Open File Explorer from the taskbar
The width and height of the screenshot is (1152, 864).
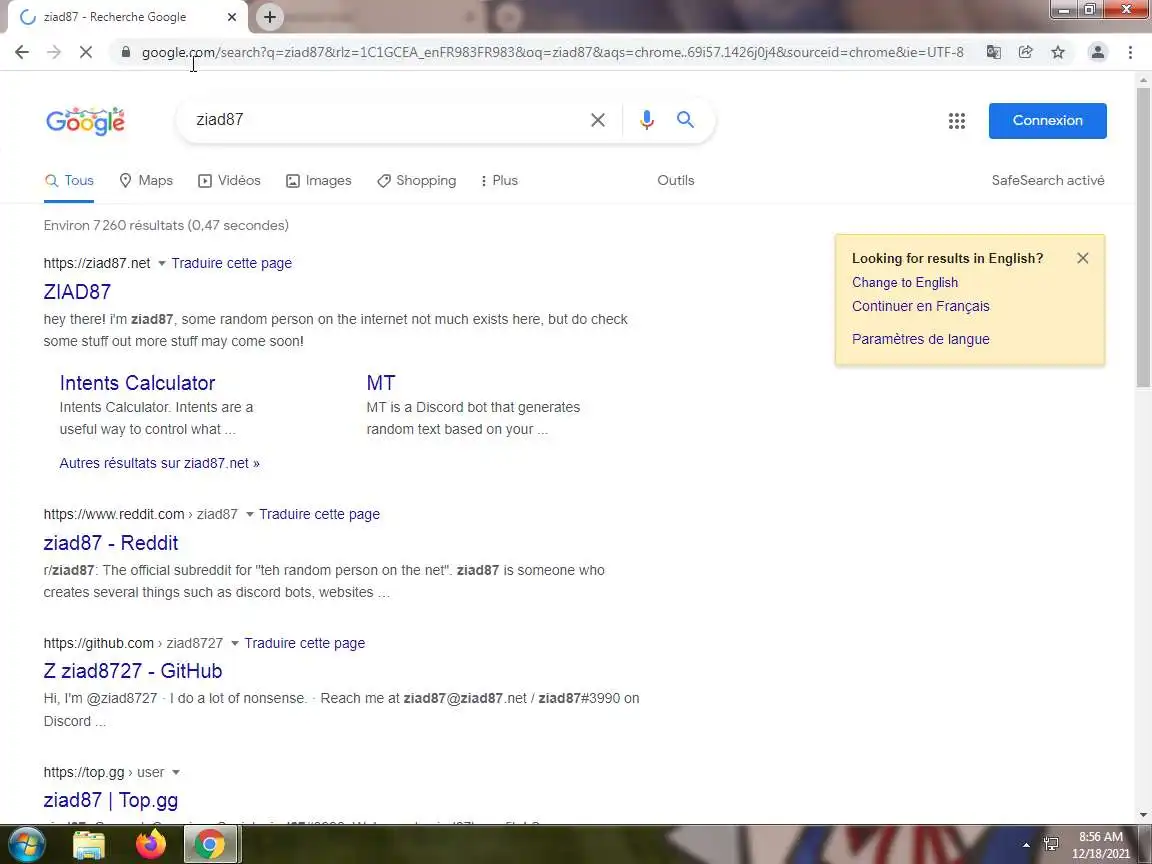(89, 845)
